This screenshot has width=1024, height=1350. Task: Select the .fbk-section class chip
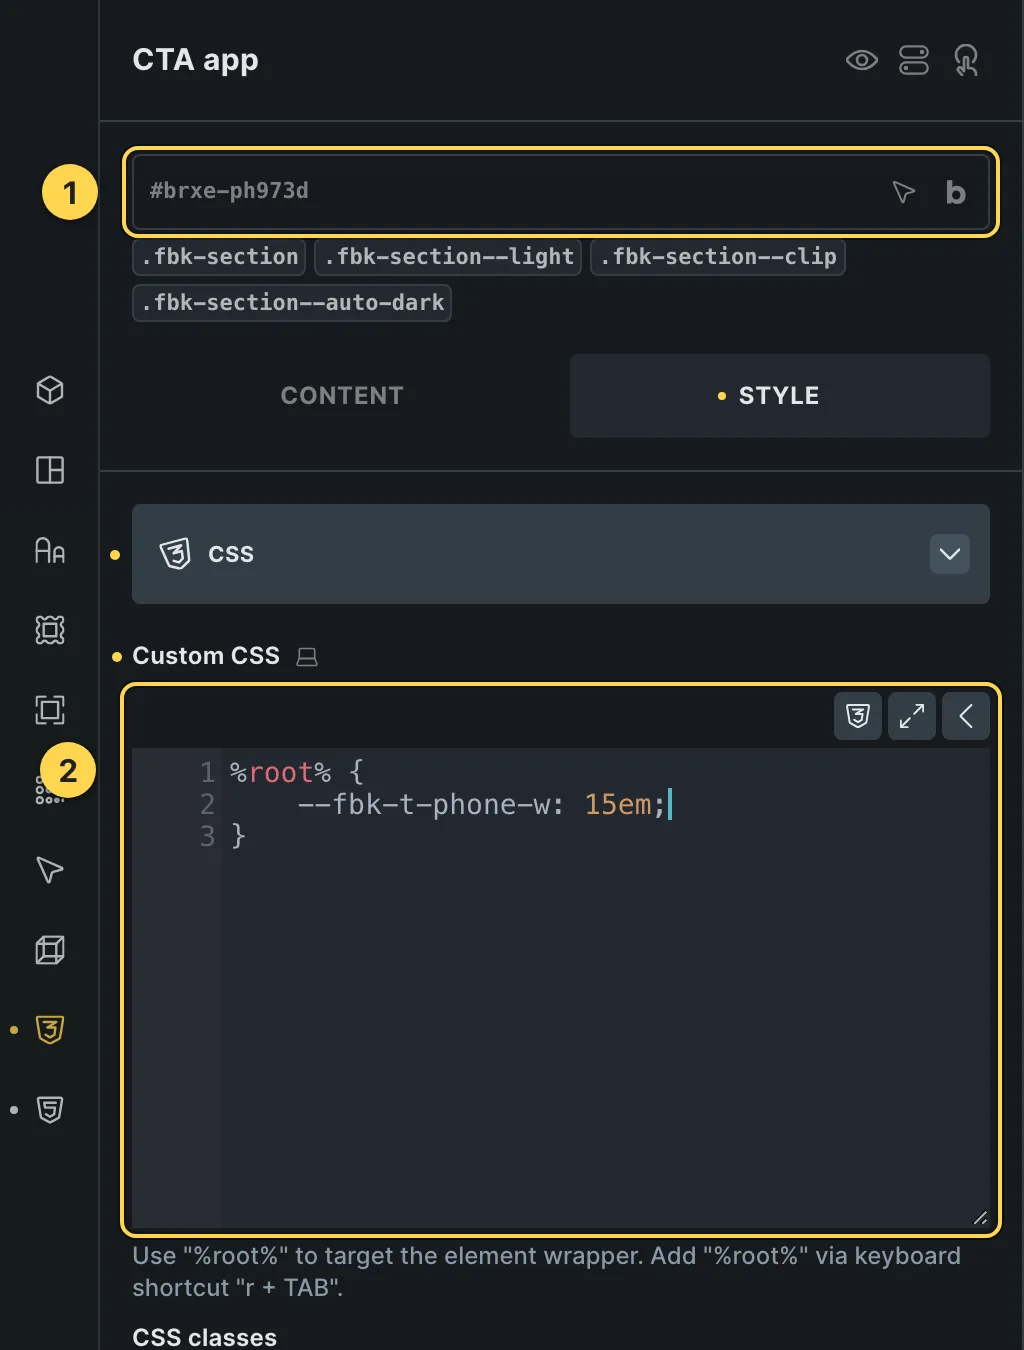point(219,257)
